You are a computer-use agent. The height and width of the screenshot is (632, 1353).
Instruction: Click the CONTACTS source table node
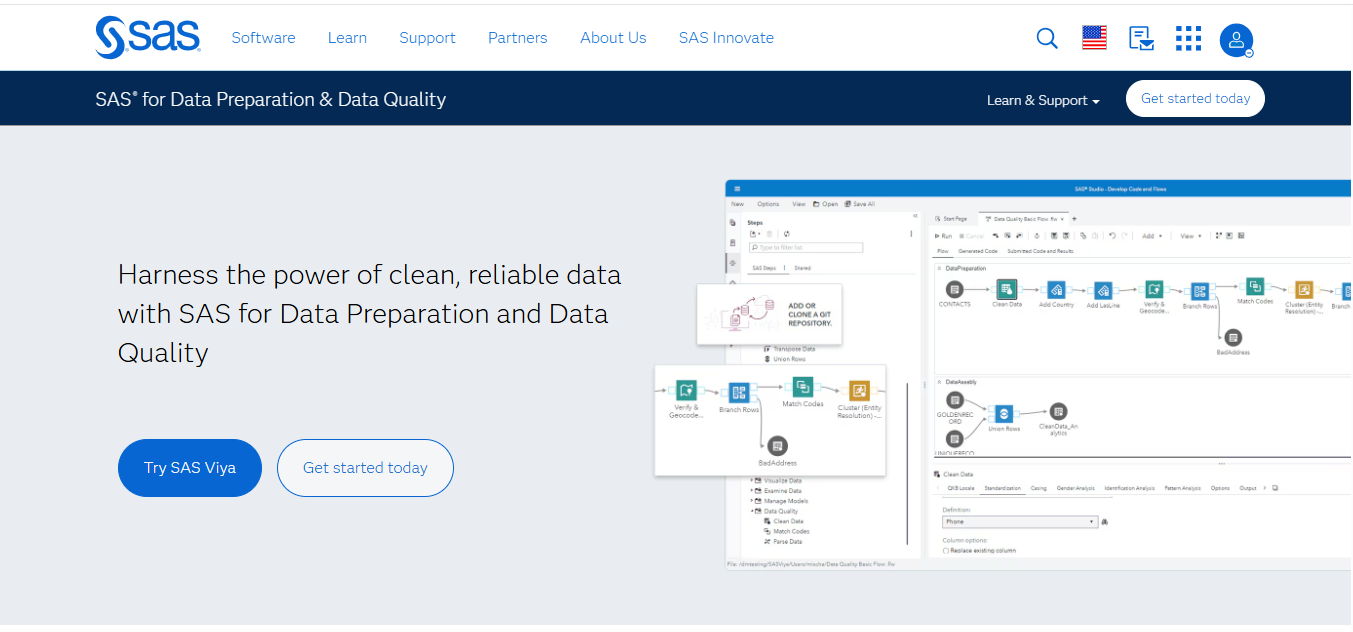coord(954,288)
